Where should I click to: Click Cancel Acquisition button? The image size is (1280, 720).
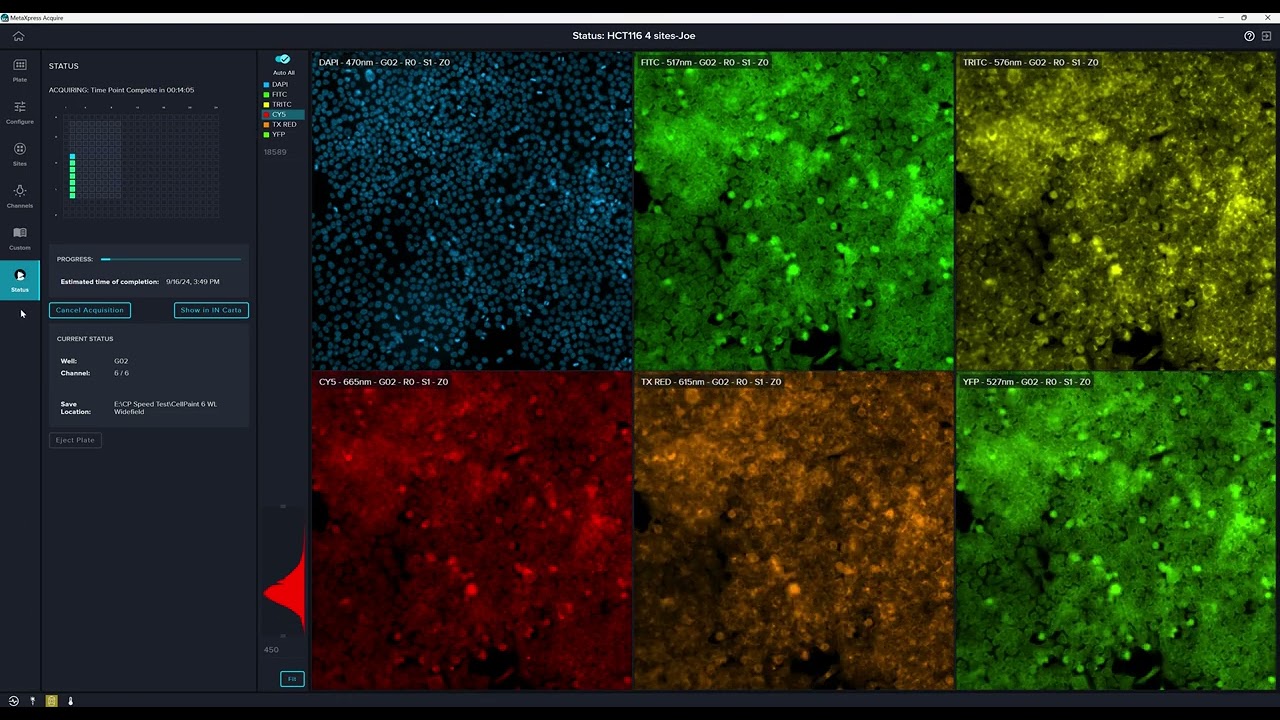pyautogui.click(x=90, y=310)
